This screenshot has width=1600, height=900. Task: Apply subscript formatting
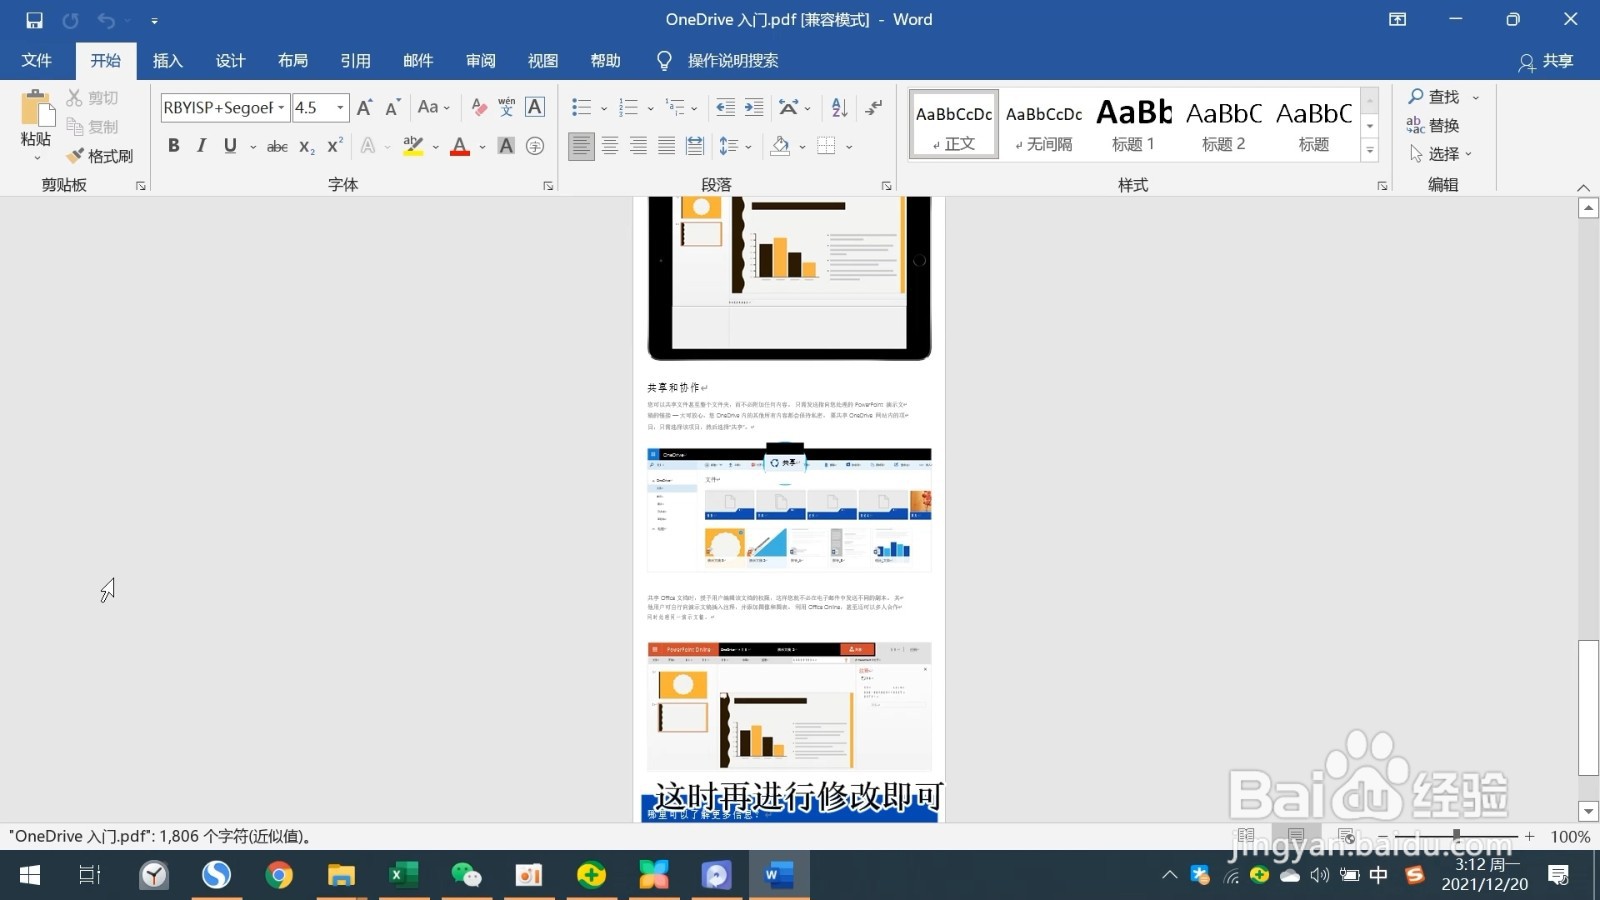pos(307,146)
